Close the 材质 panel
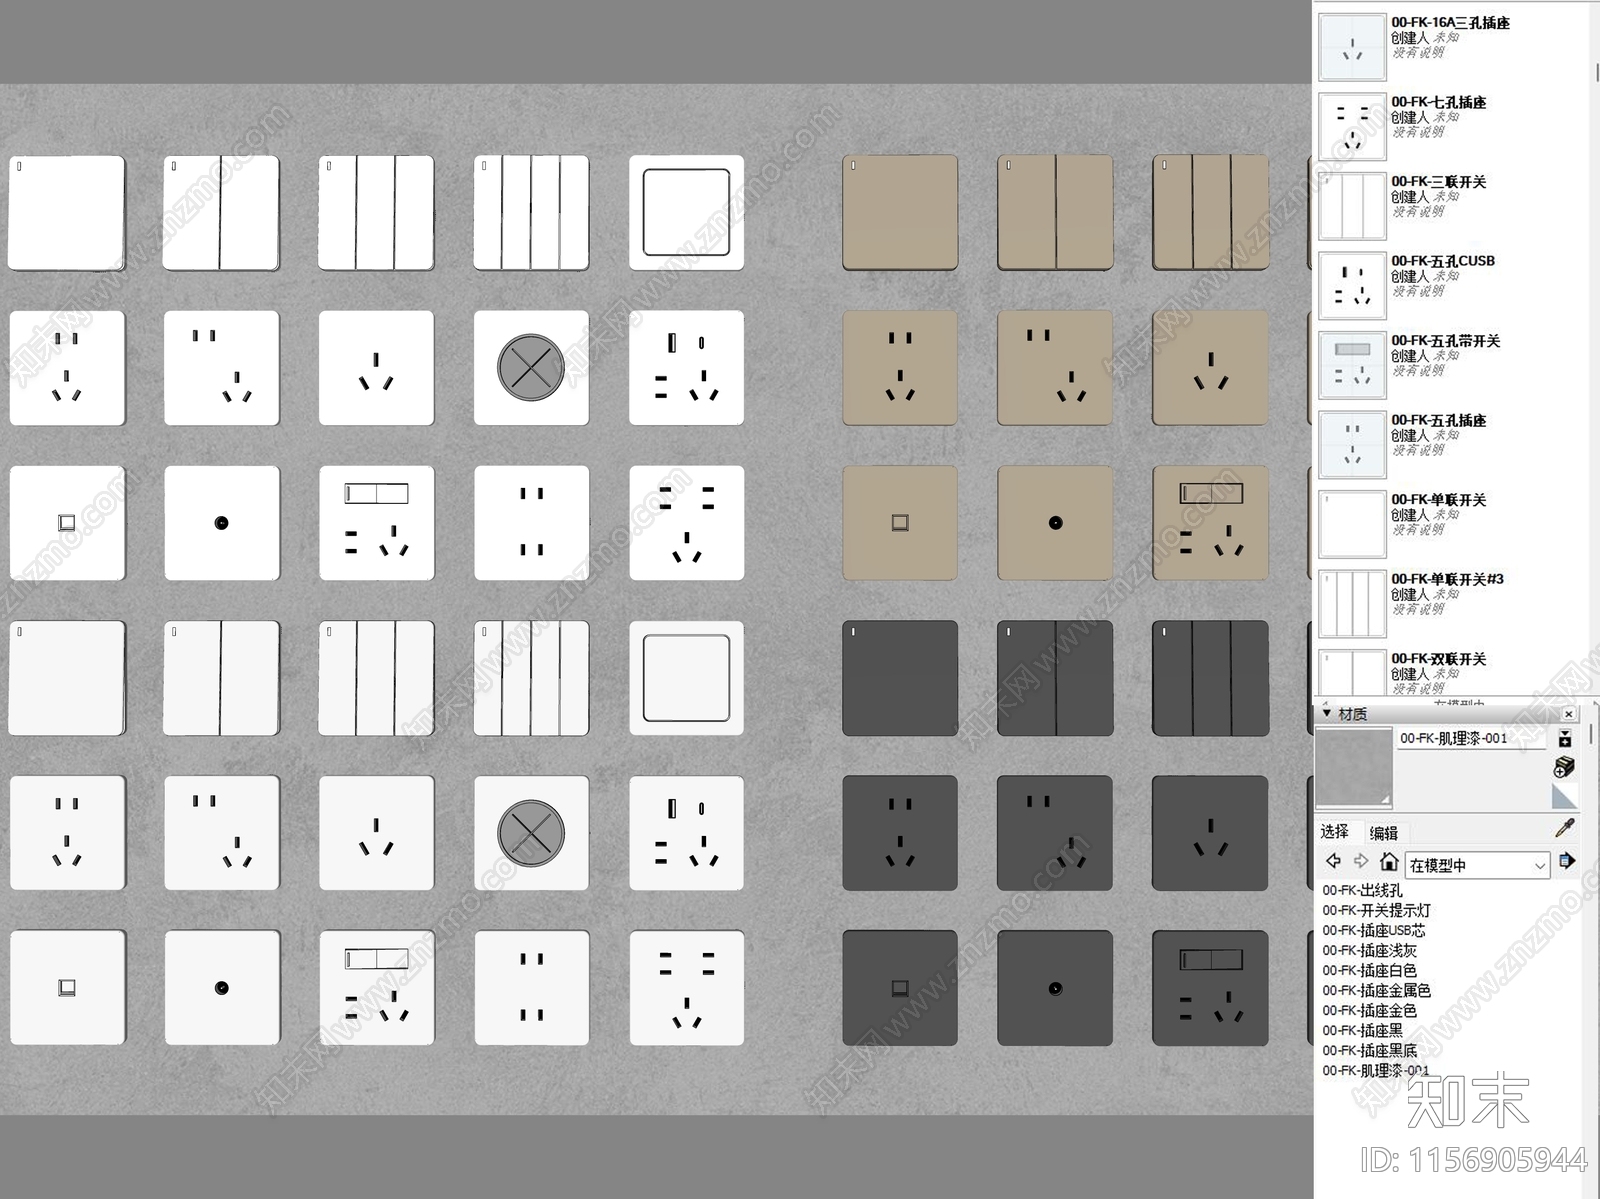 tap(1568, 714)
